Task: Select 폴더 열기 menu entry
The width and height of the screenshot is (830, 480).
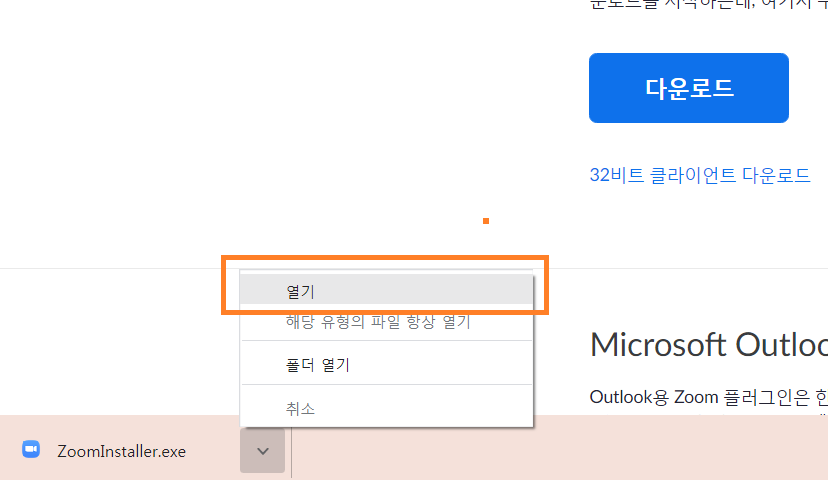Action: coord(386,364)
